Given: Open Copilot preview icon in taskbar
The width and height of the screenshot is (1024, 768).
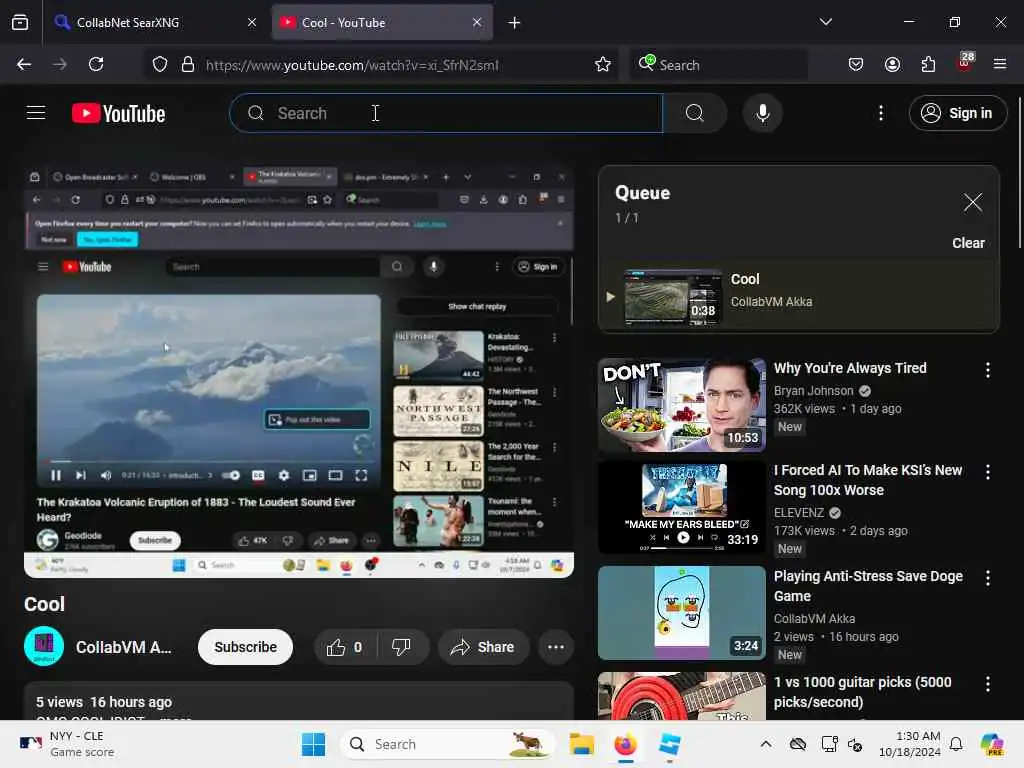Looking at the screenshot, I should (x=993, y=744).
